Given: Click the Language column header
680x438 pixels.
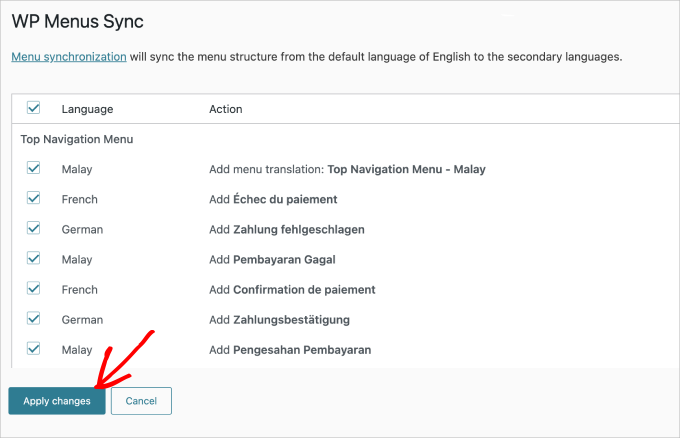Looking at the screenshot, I should tap(87, 109).
